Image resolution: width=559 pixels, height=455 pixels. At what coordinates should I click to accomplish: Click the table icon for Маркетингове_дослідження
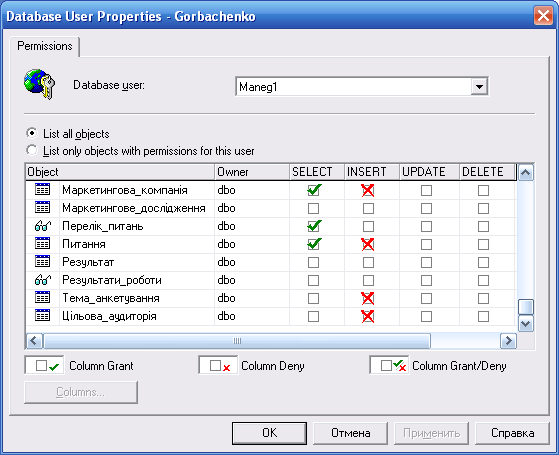(x=42, y=208)
